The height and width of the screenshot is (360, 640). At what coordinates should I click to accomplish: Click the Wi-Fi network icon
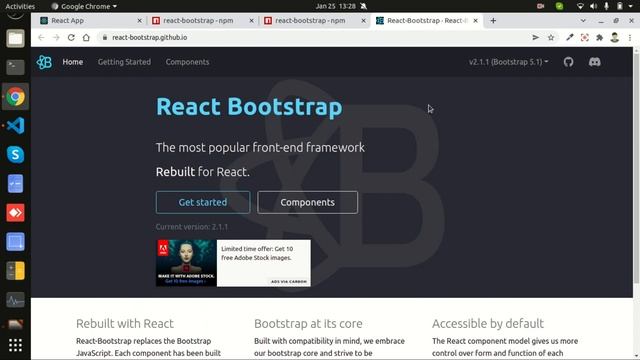coord(580,6)
